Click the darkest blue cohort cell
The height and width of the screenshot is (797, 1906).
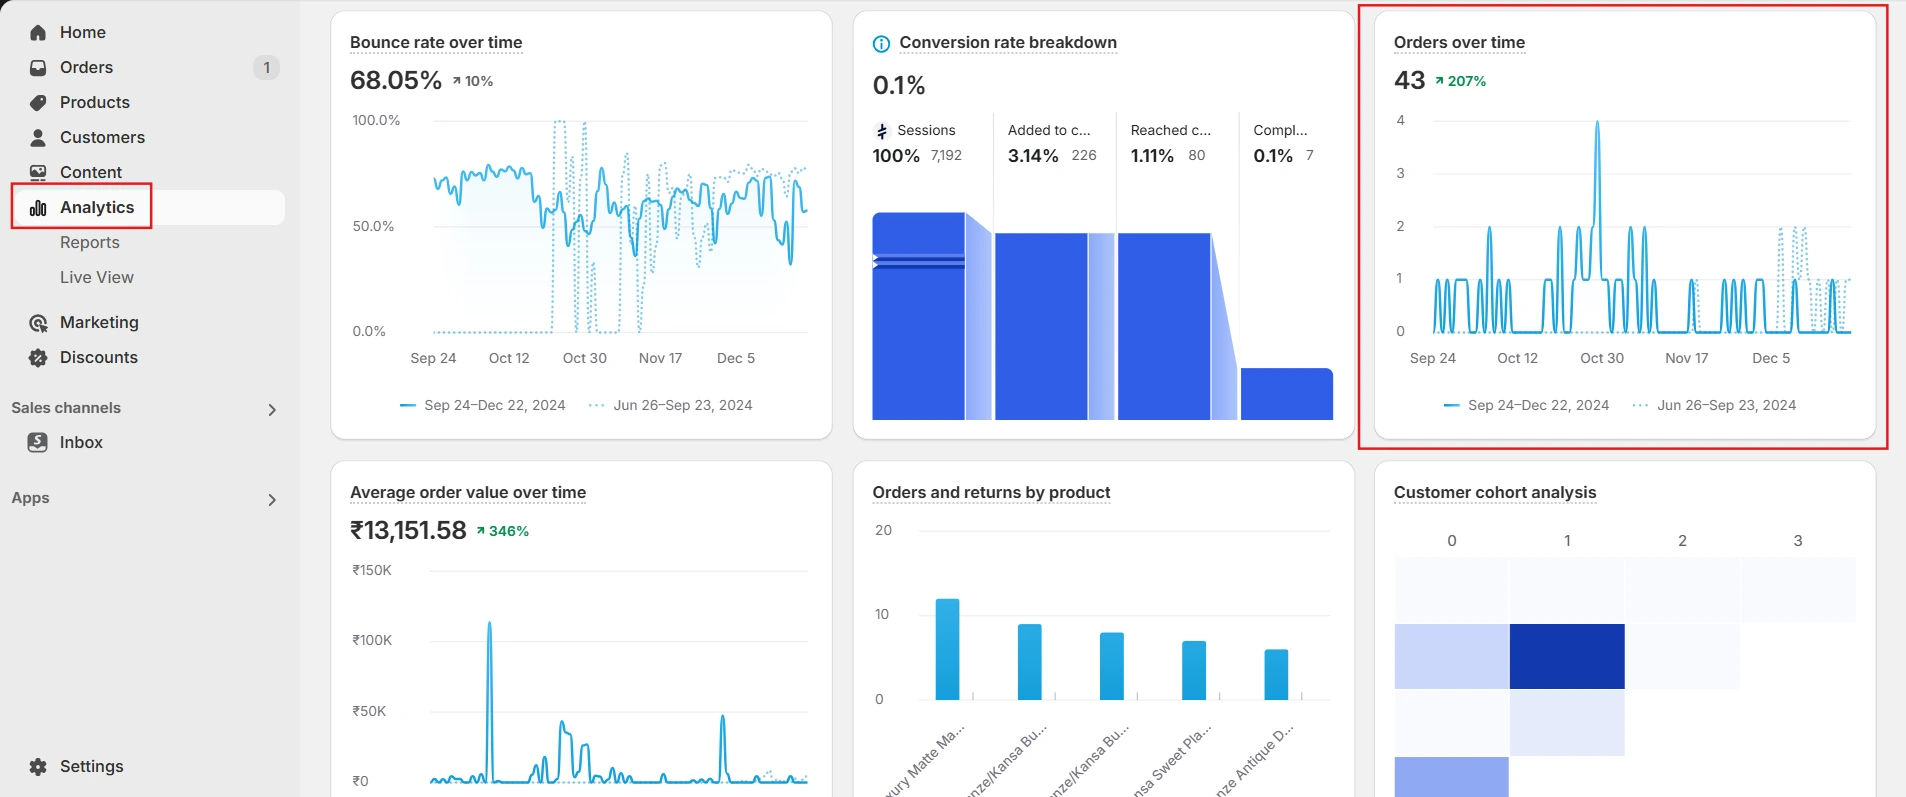click(x=1567, y=656)
